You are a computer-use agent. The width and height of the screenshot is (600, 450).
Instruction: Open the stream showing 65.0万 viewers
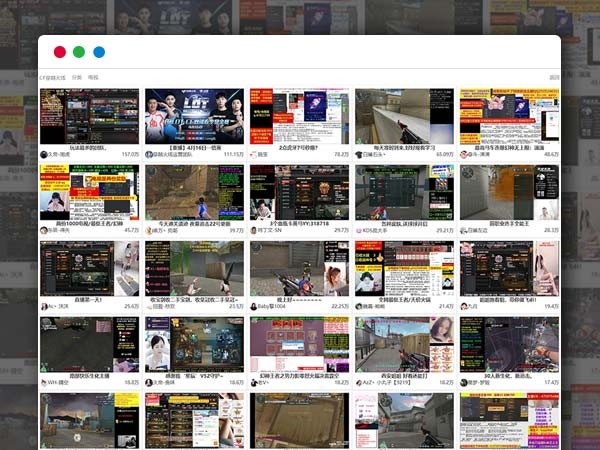pyautogui.click(x=404, y=116)
